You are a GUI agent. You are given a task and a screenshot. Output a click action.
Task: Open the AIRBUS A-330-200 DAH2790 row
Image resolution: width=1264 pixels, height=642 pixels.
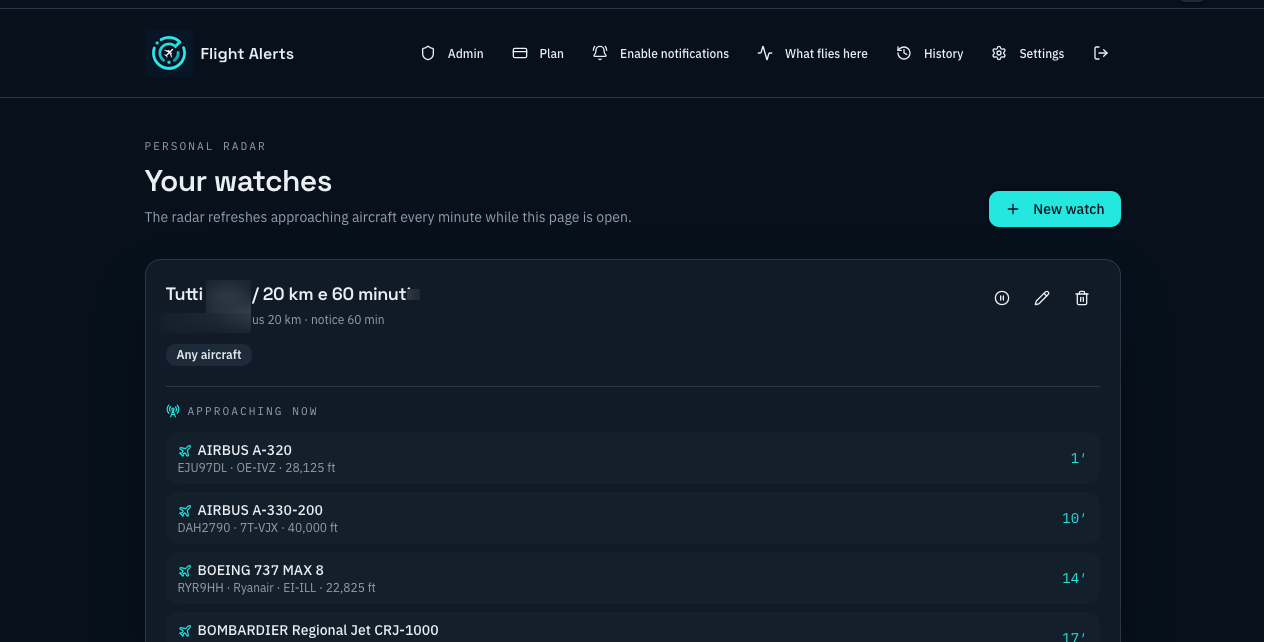point(632,518)
